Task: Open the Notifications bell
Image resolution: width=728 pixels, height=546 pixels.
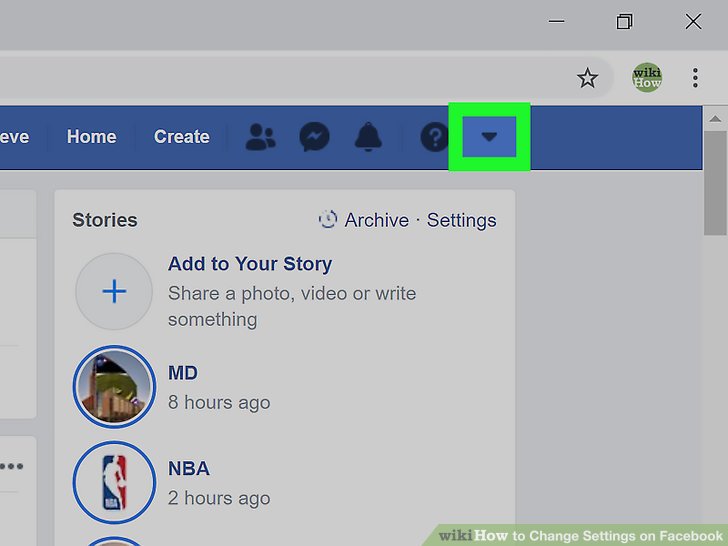Action: tap(368, 136)
